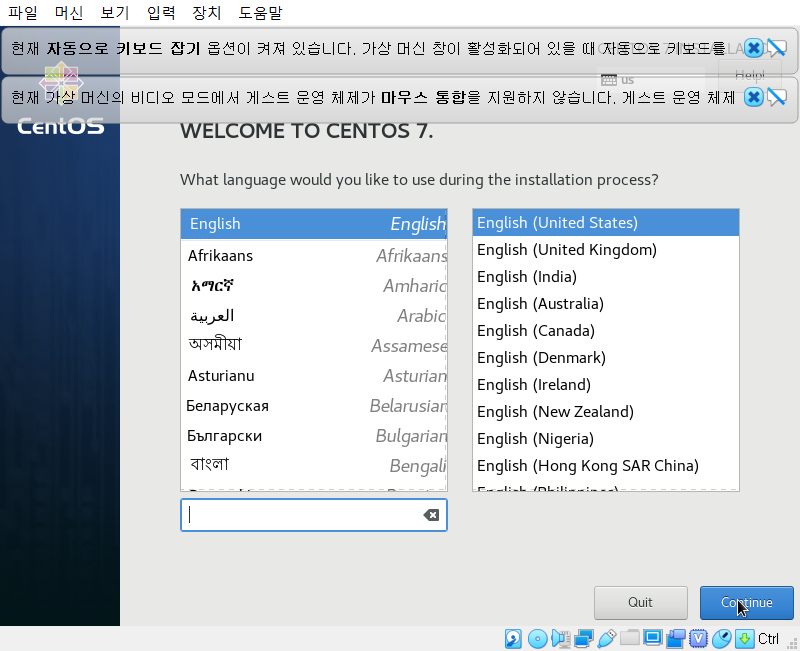Choose English (Denmark) locale
Screen dimensions: 800x651
tap(606, 358)
